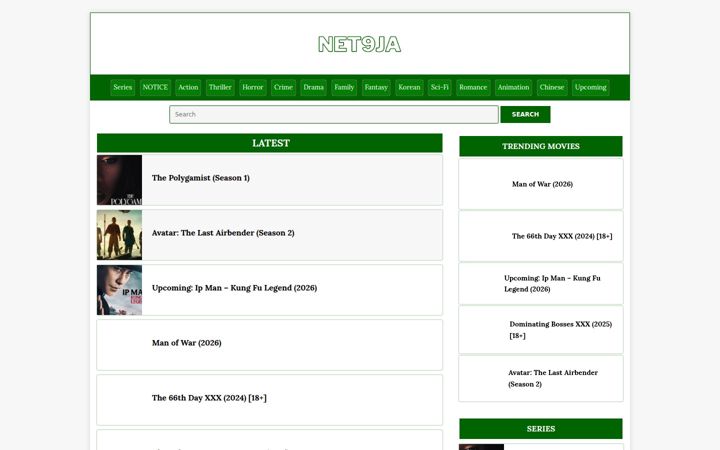This screenshot has height=450, width=720.
Task: Open Upcoming: Ip Man title in Latest
Action: [235, 288]
